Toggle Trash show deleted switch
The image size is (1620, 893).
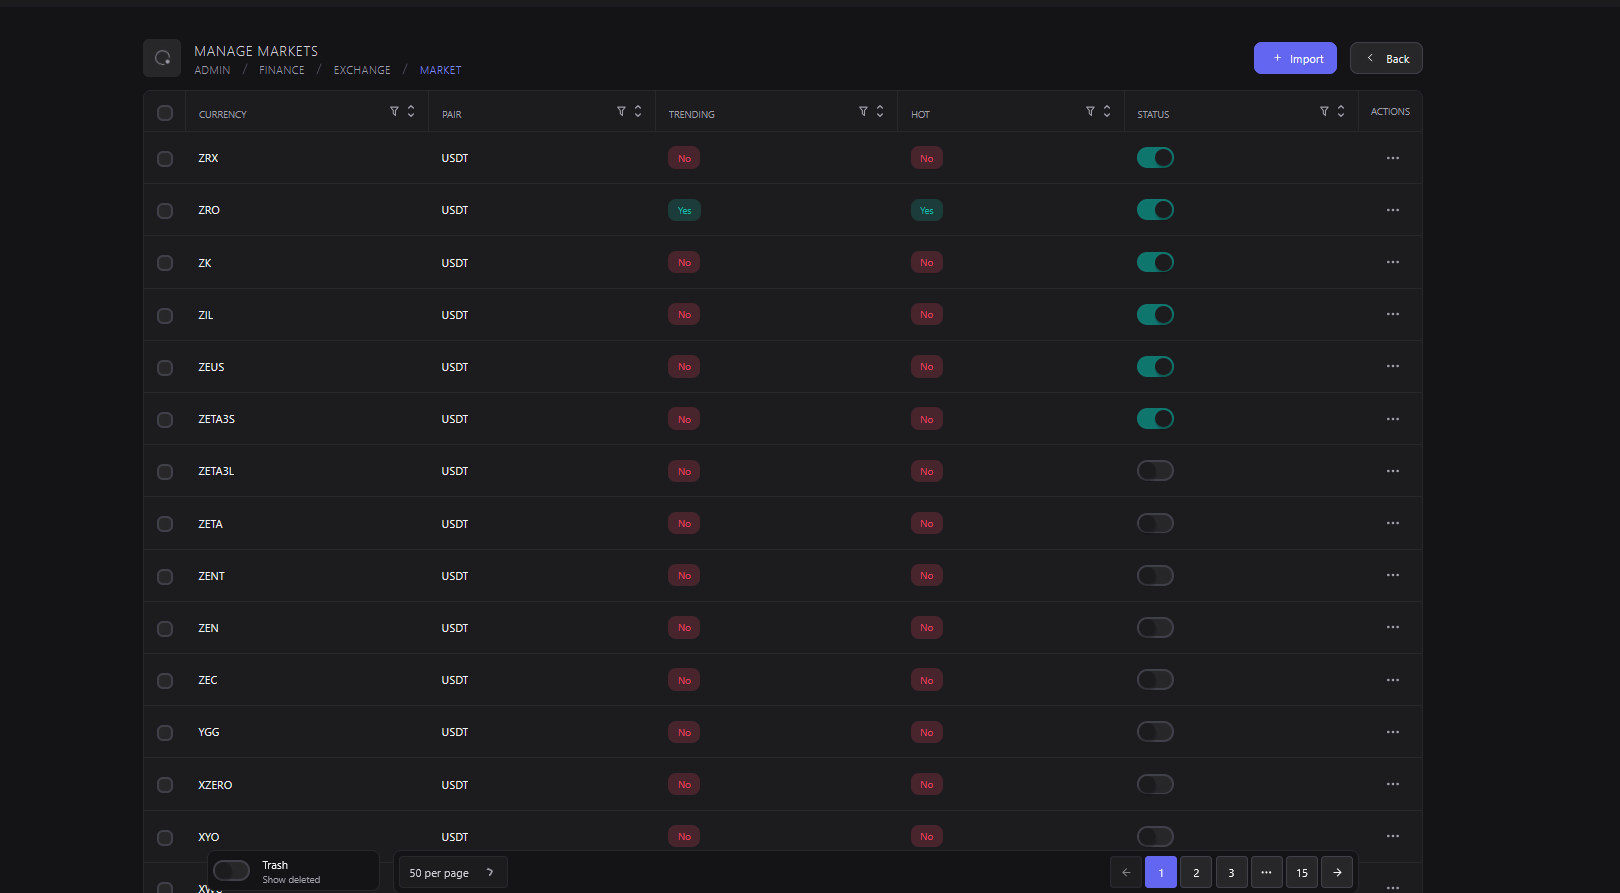(x=231, y=871)
